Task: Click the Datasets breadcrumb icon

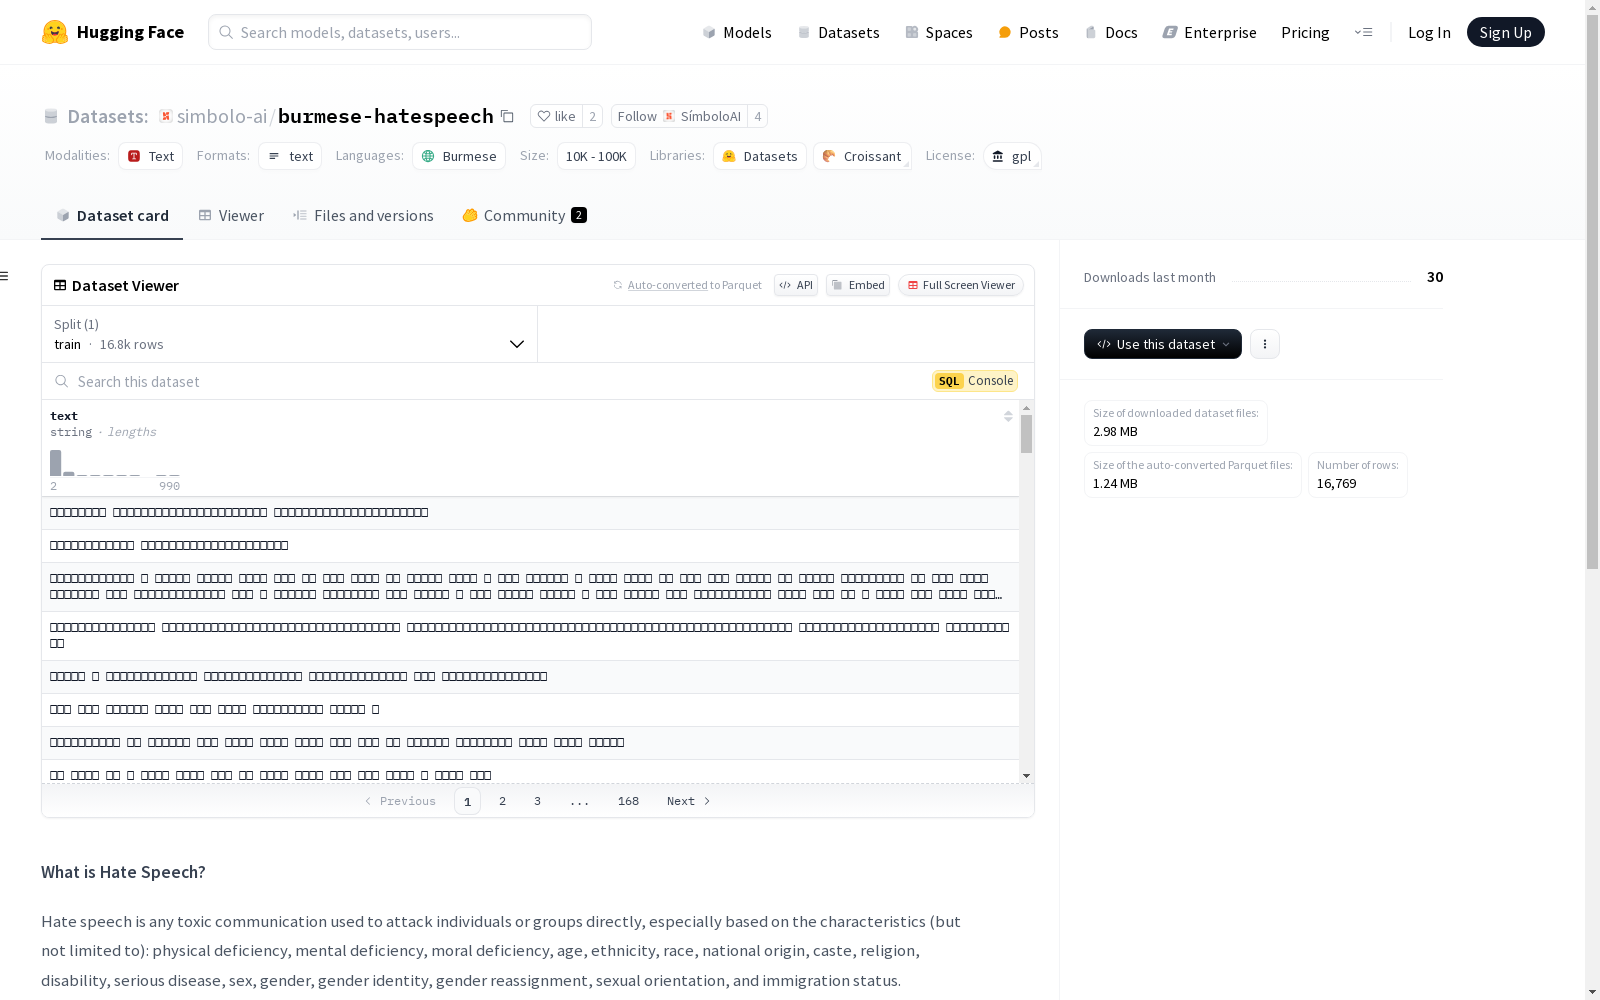Action: [51, 116]
